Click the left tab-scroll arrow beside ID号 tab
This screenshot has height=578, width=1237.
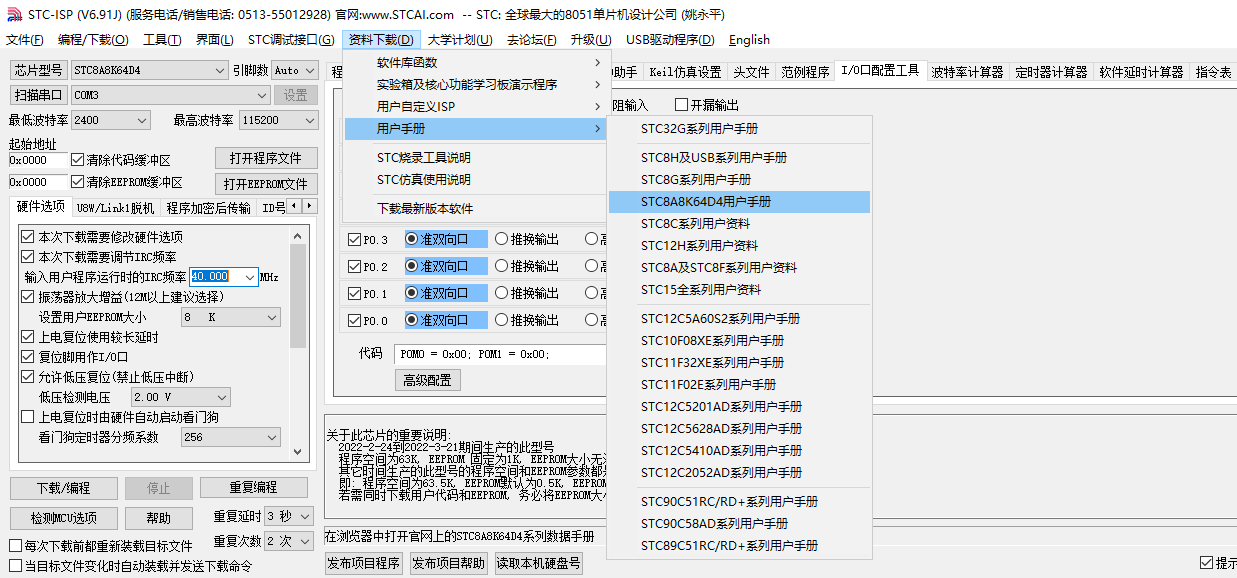(x=295, y=206)
